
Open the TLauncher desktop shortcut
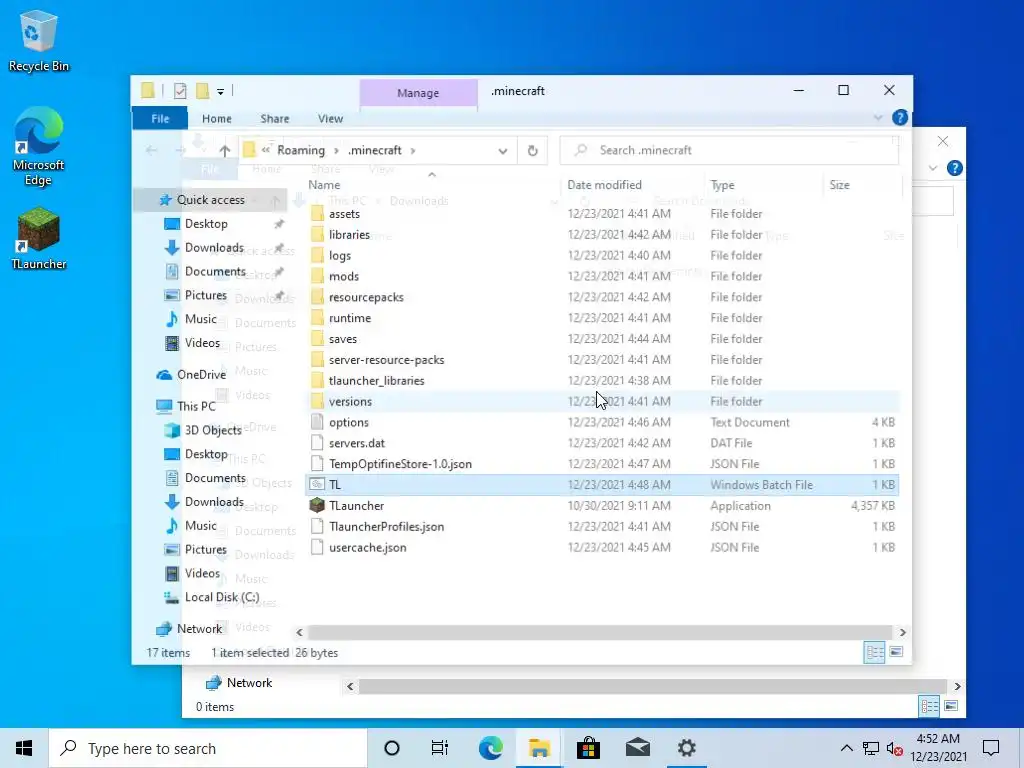(38, 238)
